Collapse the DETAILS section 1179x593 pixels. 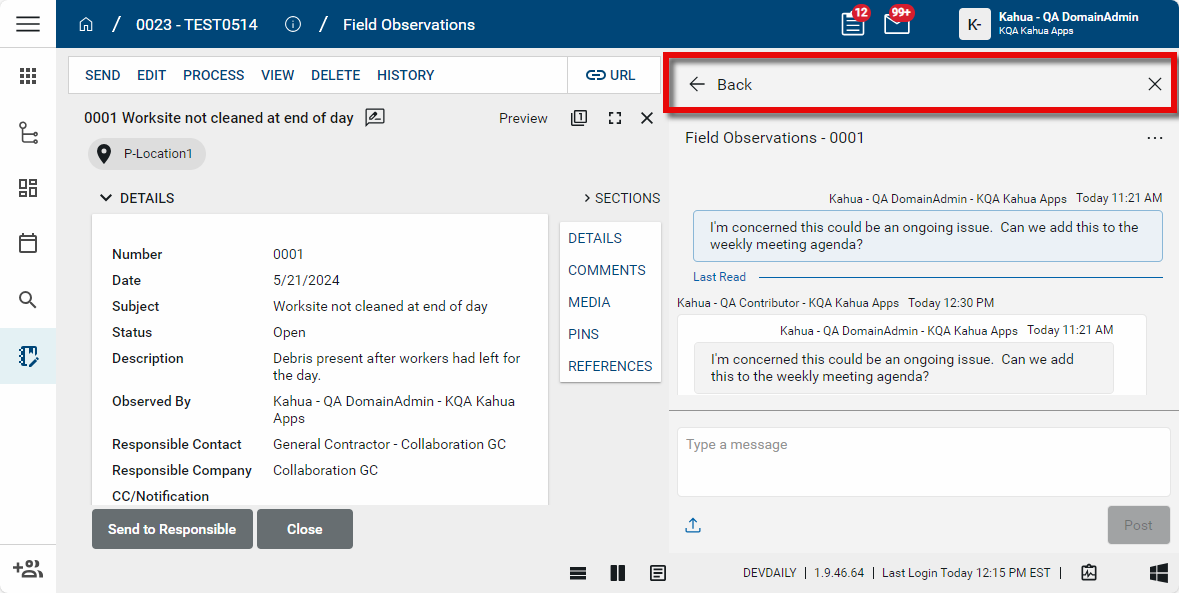click(106, 198)
